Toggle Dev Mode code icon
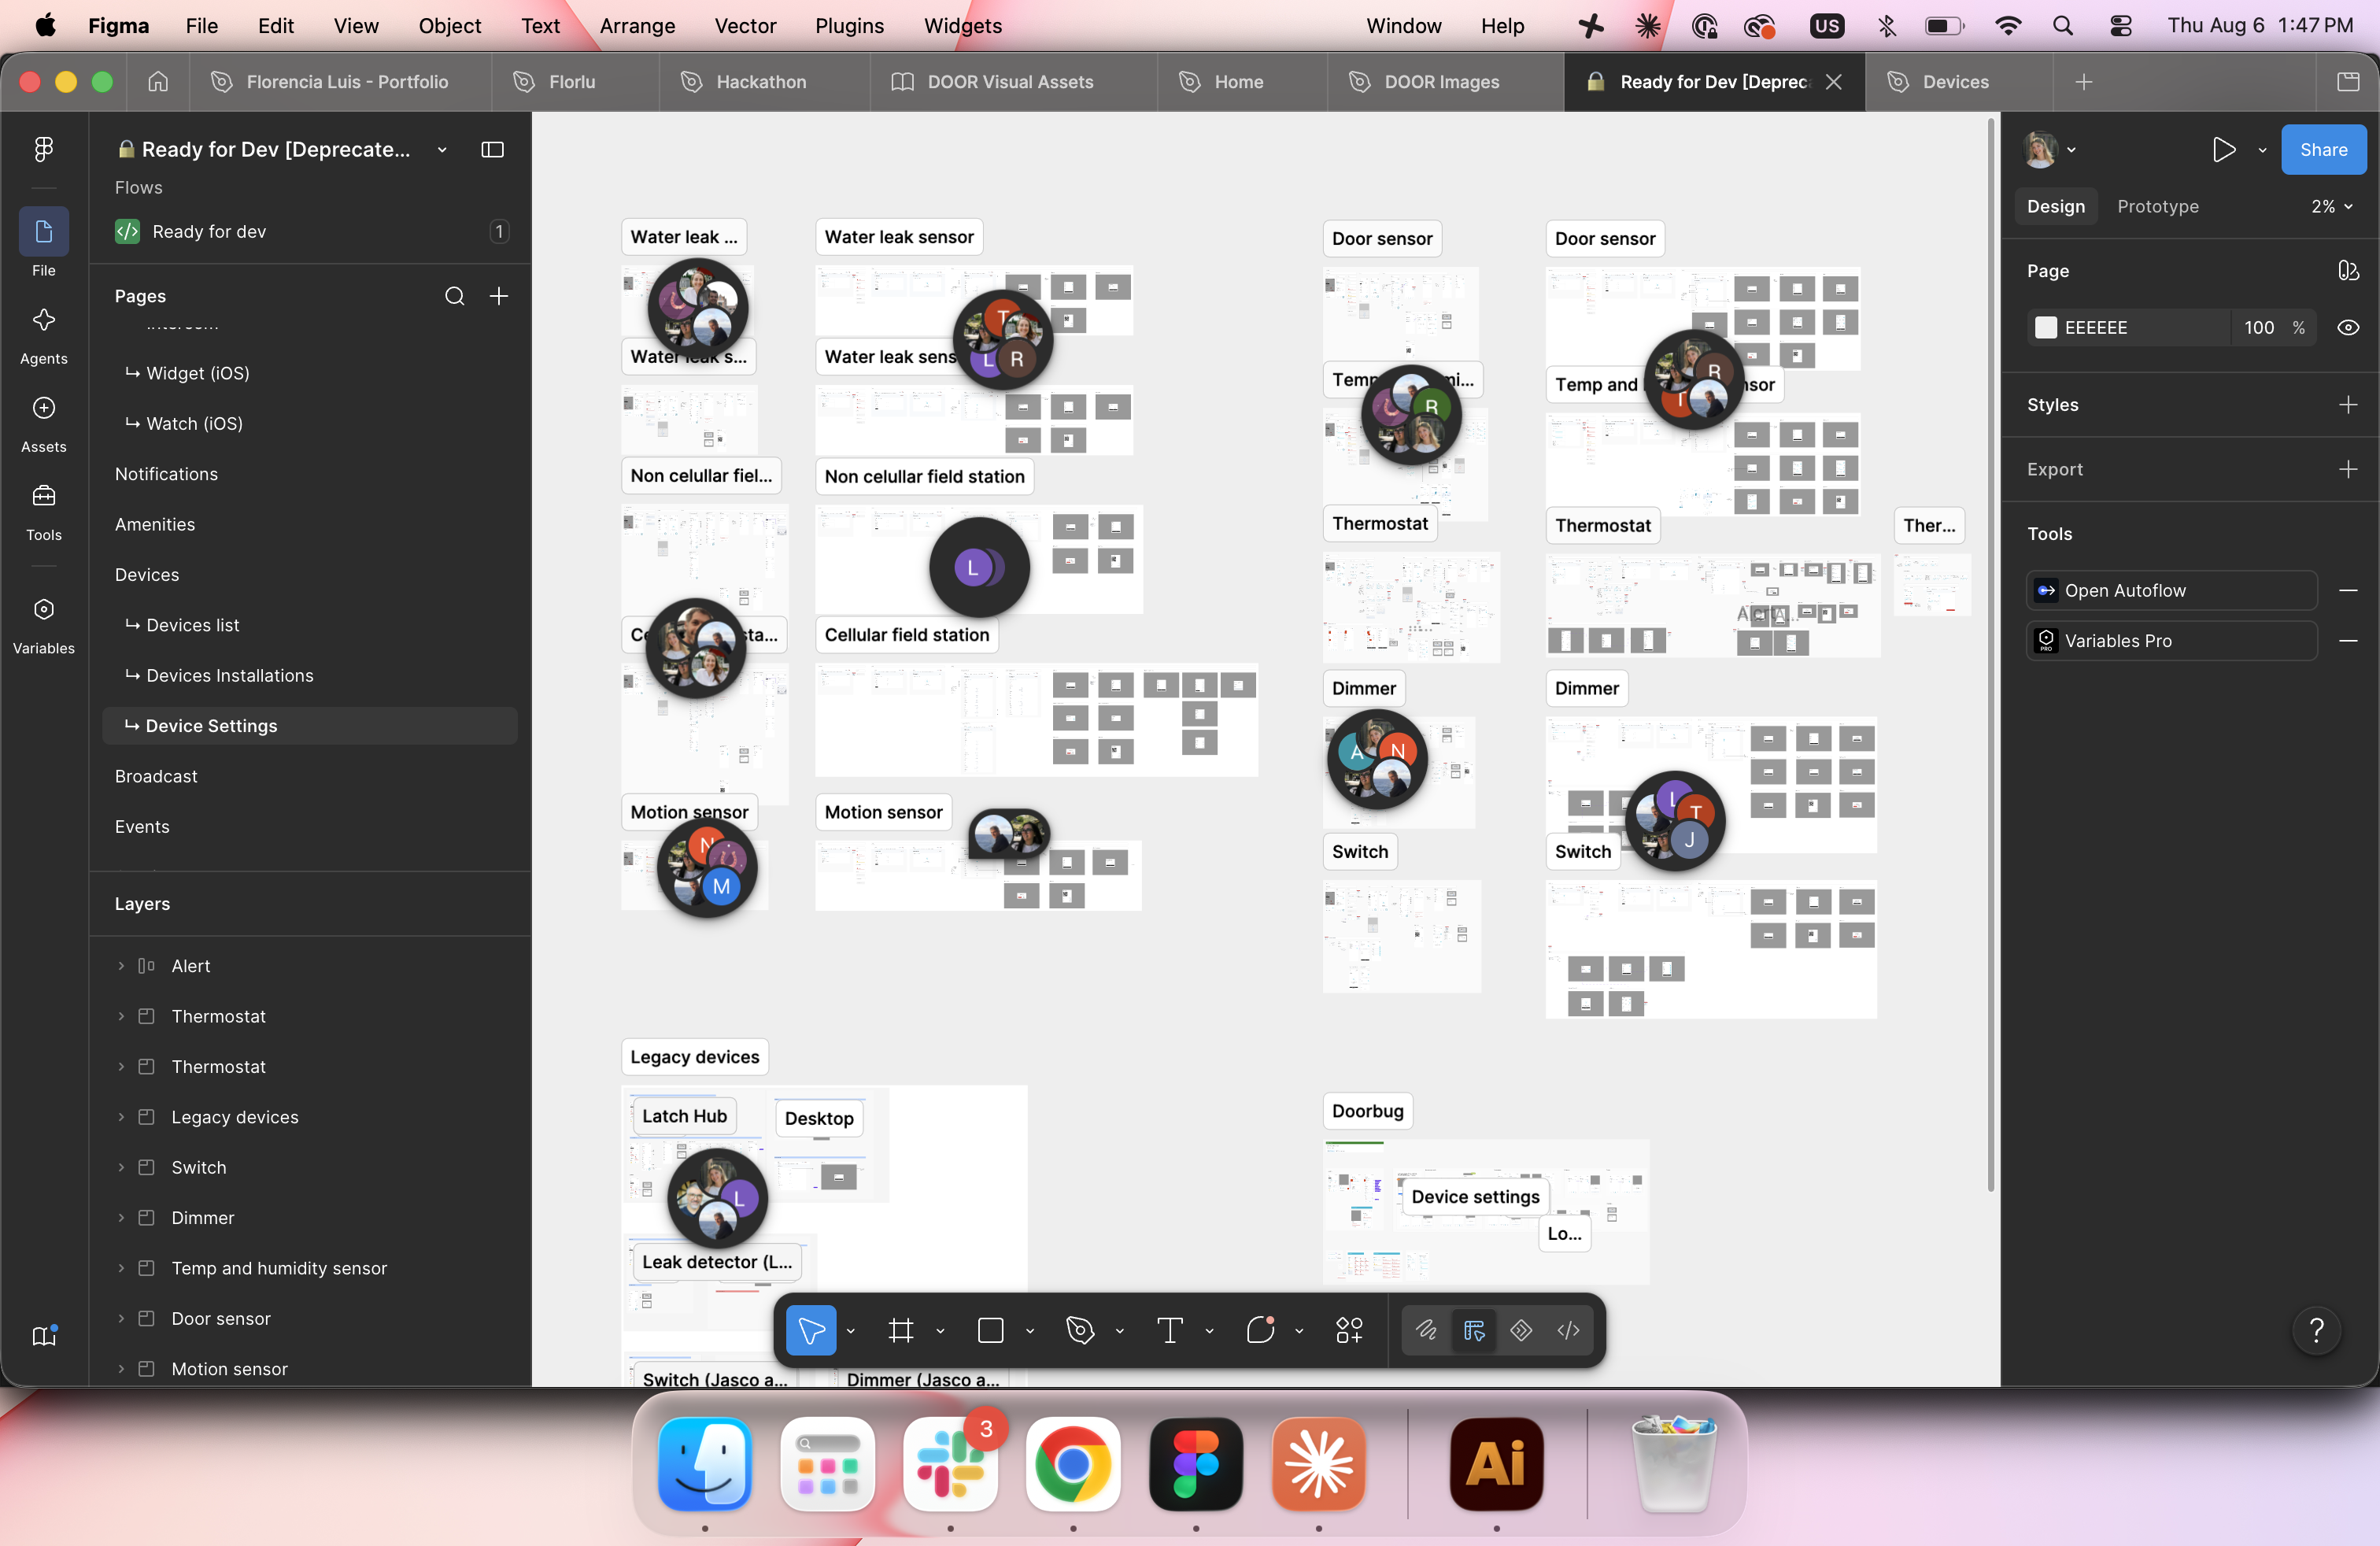Image resolution: width=2380 pixels, height=1546 pixels. point(1568,1330)
